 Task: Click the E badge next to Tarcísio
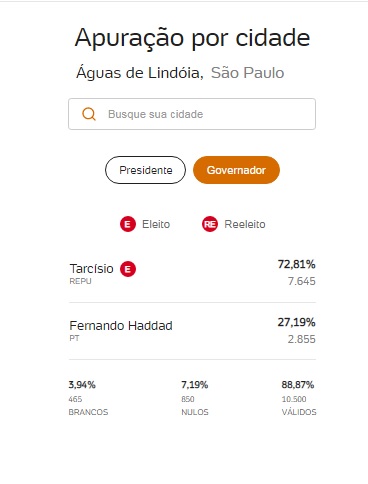point(128,269)
